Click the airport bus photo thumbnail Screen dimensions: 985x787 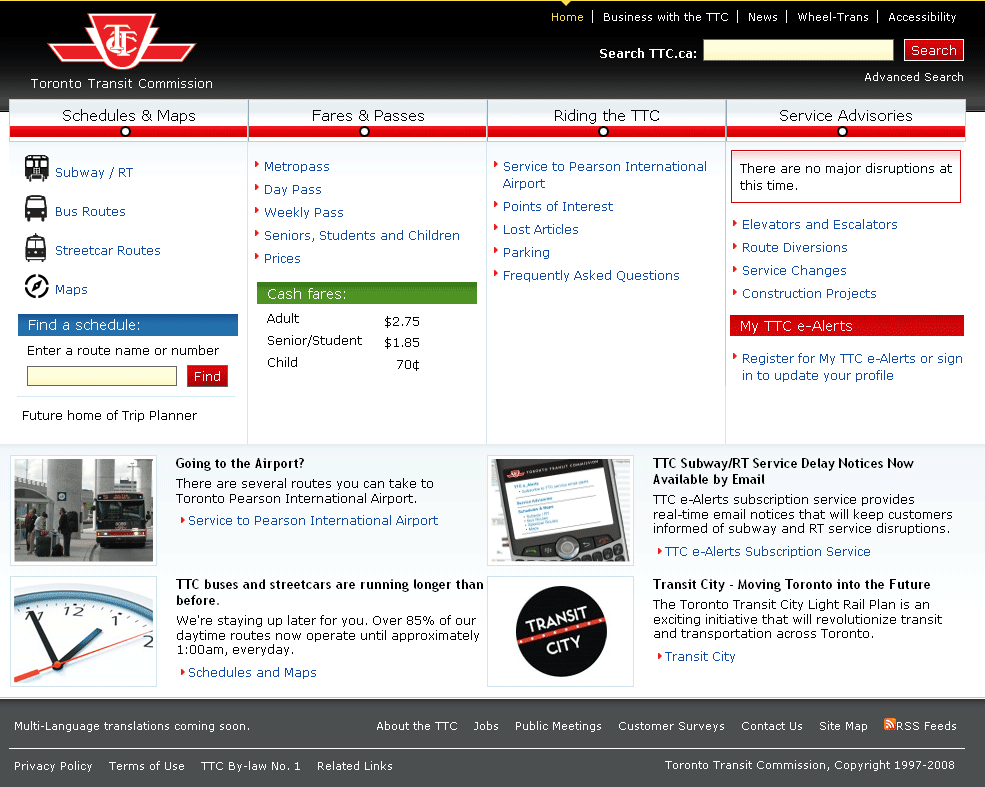[x=84, y=510]
